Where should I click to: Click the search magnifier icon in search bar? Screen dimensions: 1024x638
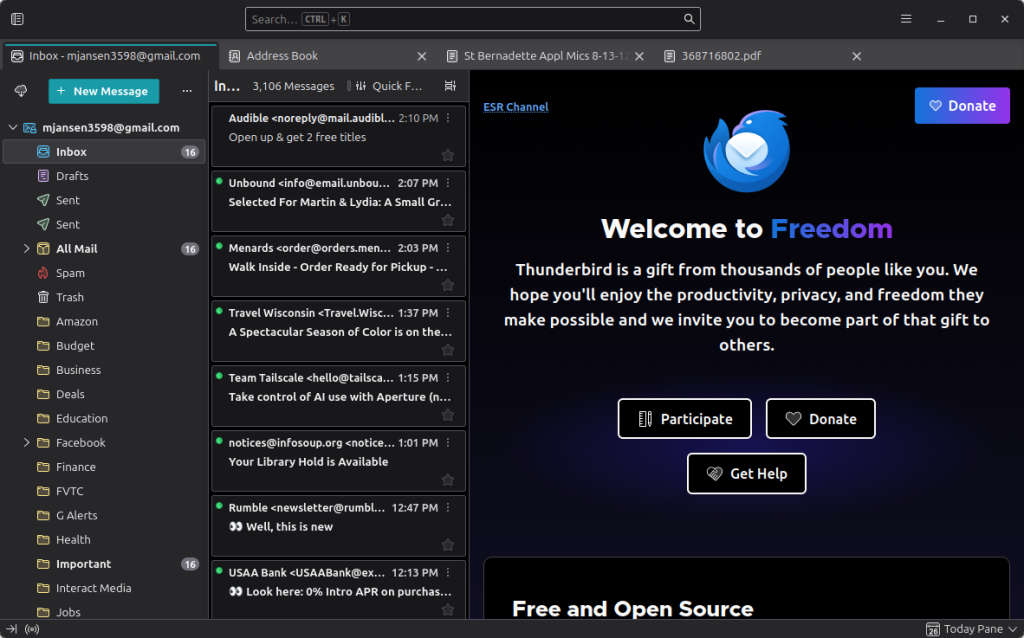coord(689,19)
